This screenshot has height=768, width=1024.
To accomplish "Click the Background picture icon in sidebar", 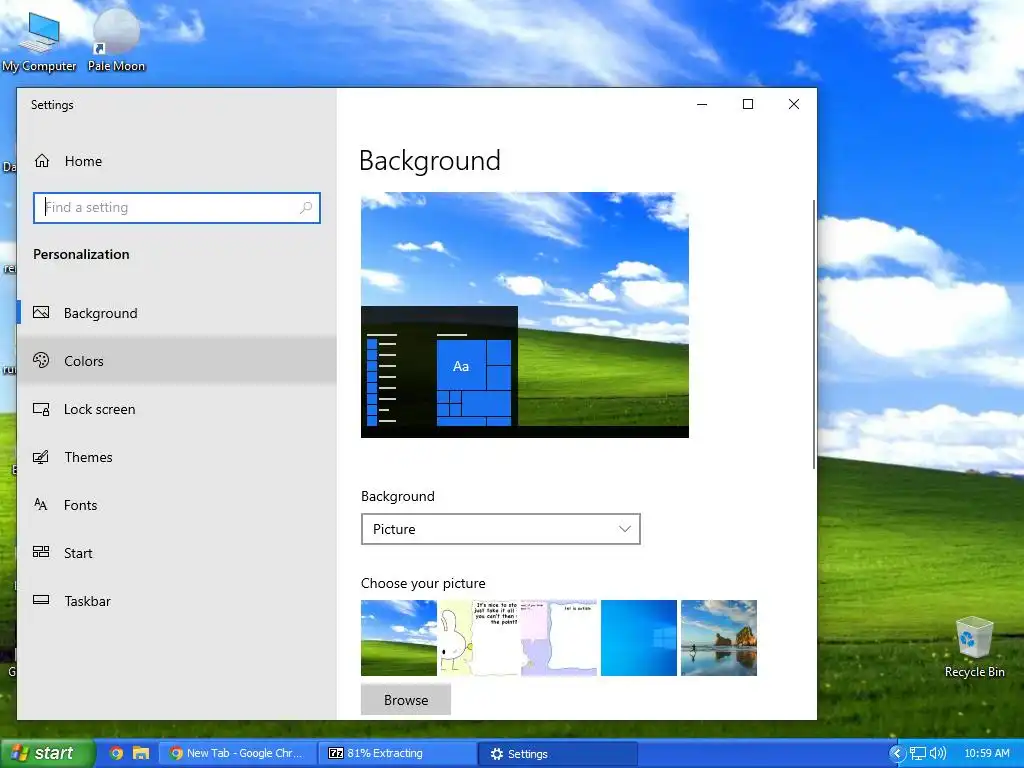I will (41, 313).
